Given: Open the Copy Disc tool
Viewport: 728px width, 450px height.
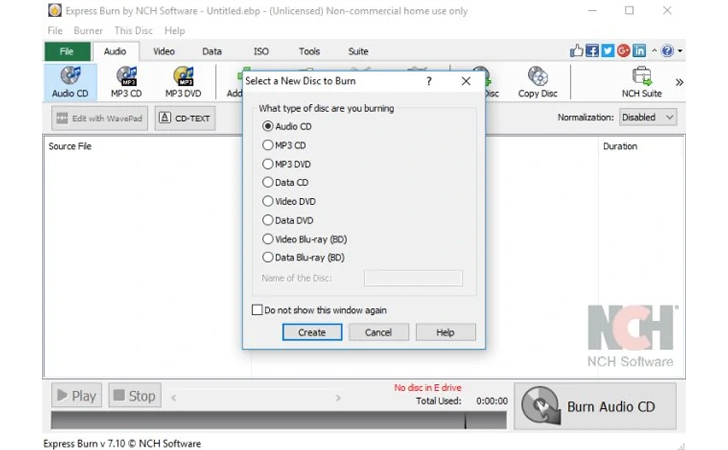Looking at the screenshot, I should point(538,82).
